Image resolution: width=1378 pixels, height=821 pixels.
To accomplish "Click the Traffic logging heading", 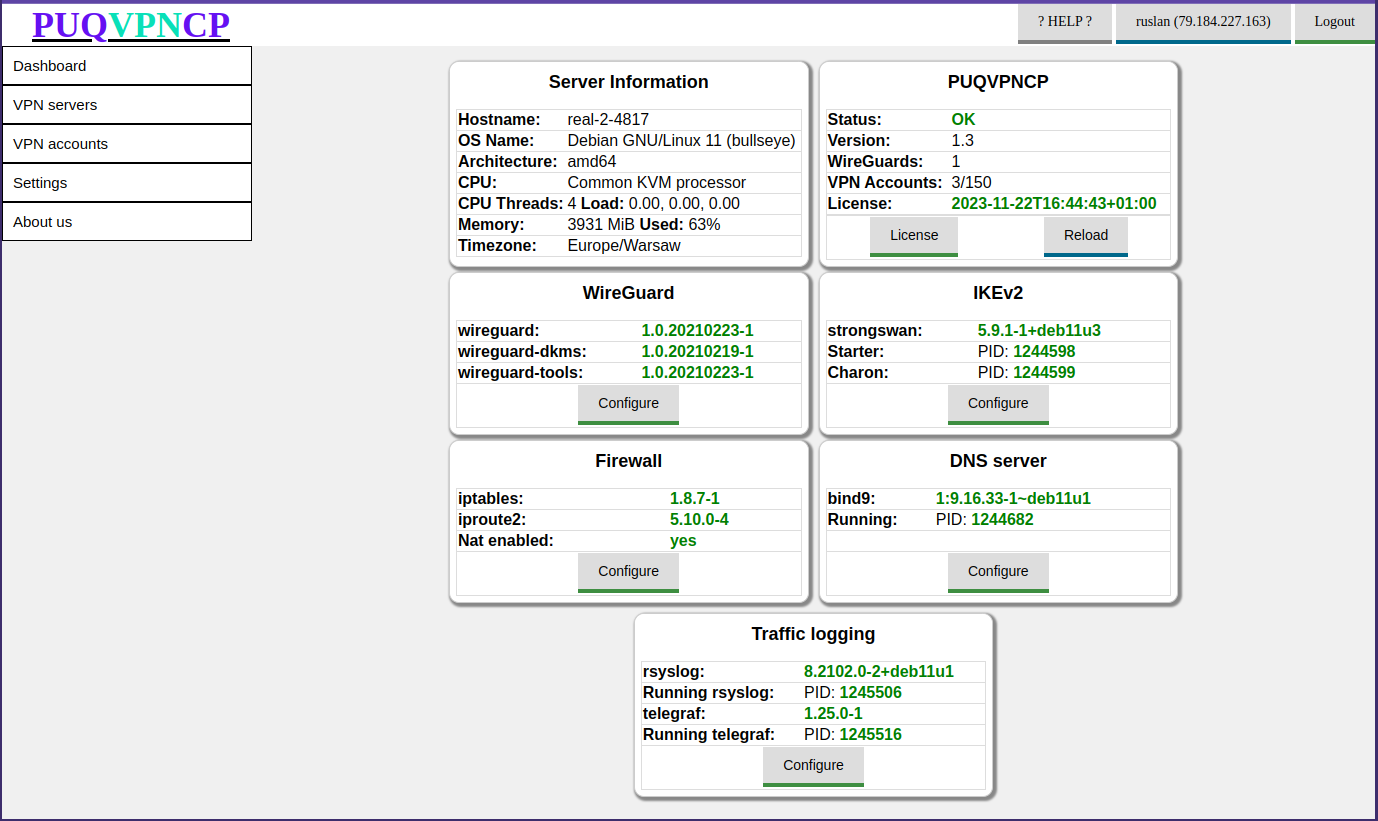I will tap(813, 634).
